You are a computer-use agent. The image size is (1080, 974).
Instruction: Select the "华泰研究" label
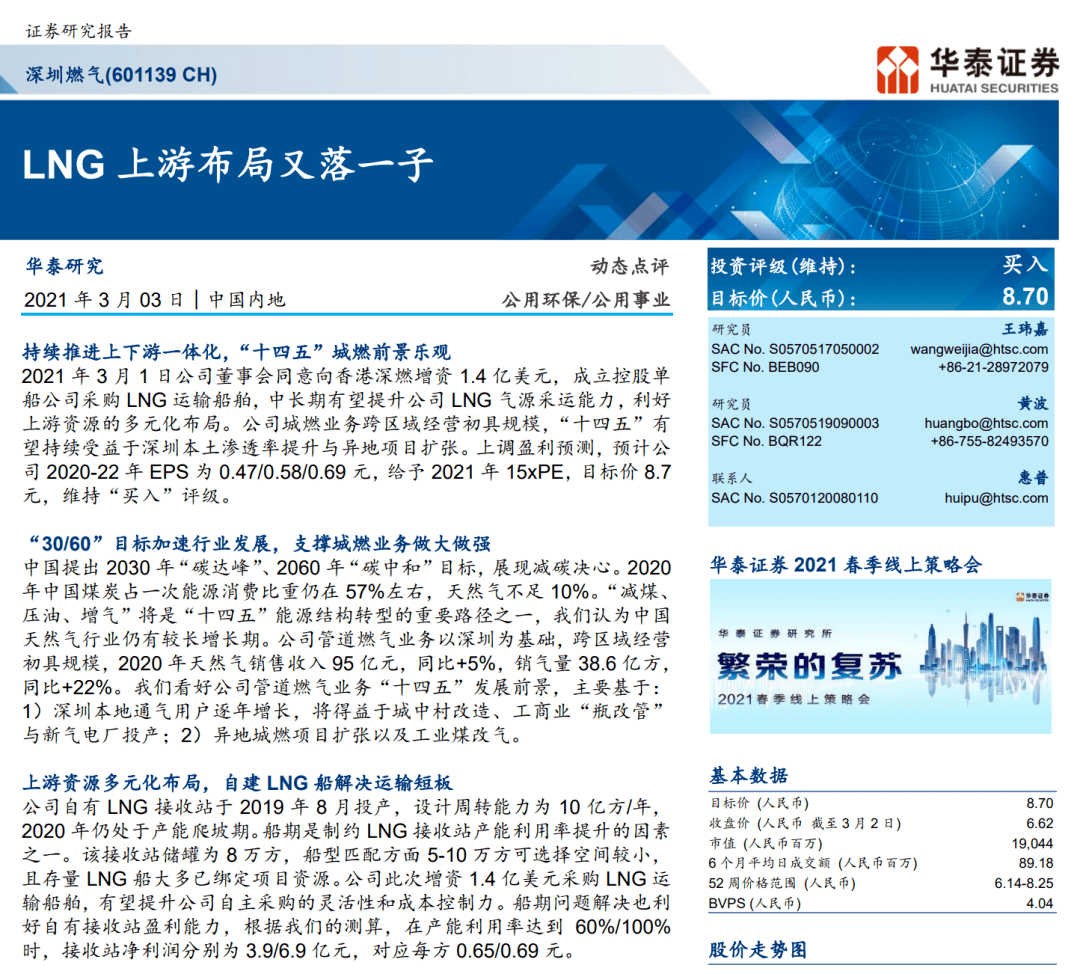pyautogui.click(x=64, y=266)
